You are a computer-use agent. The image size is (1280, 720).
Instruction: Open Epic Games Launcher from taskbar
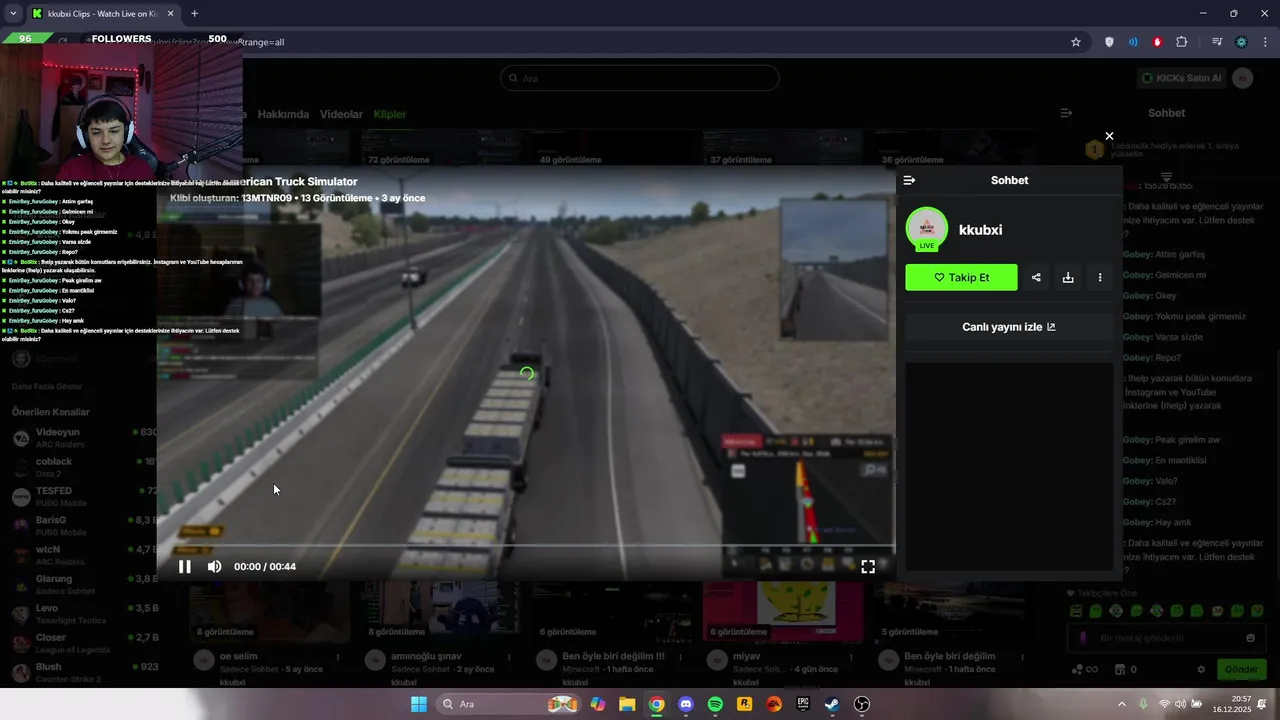click(803, 704)
